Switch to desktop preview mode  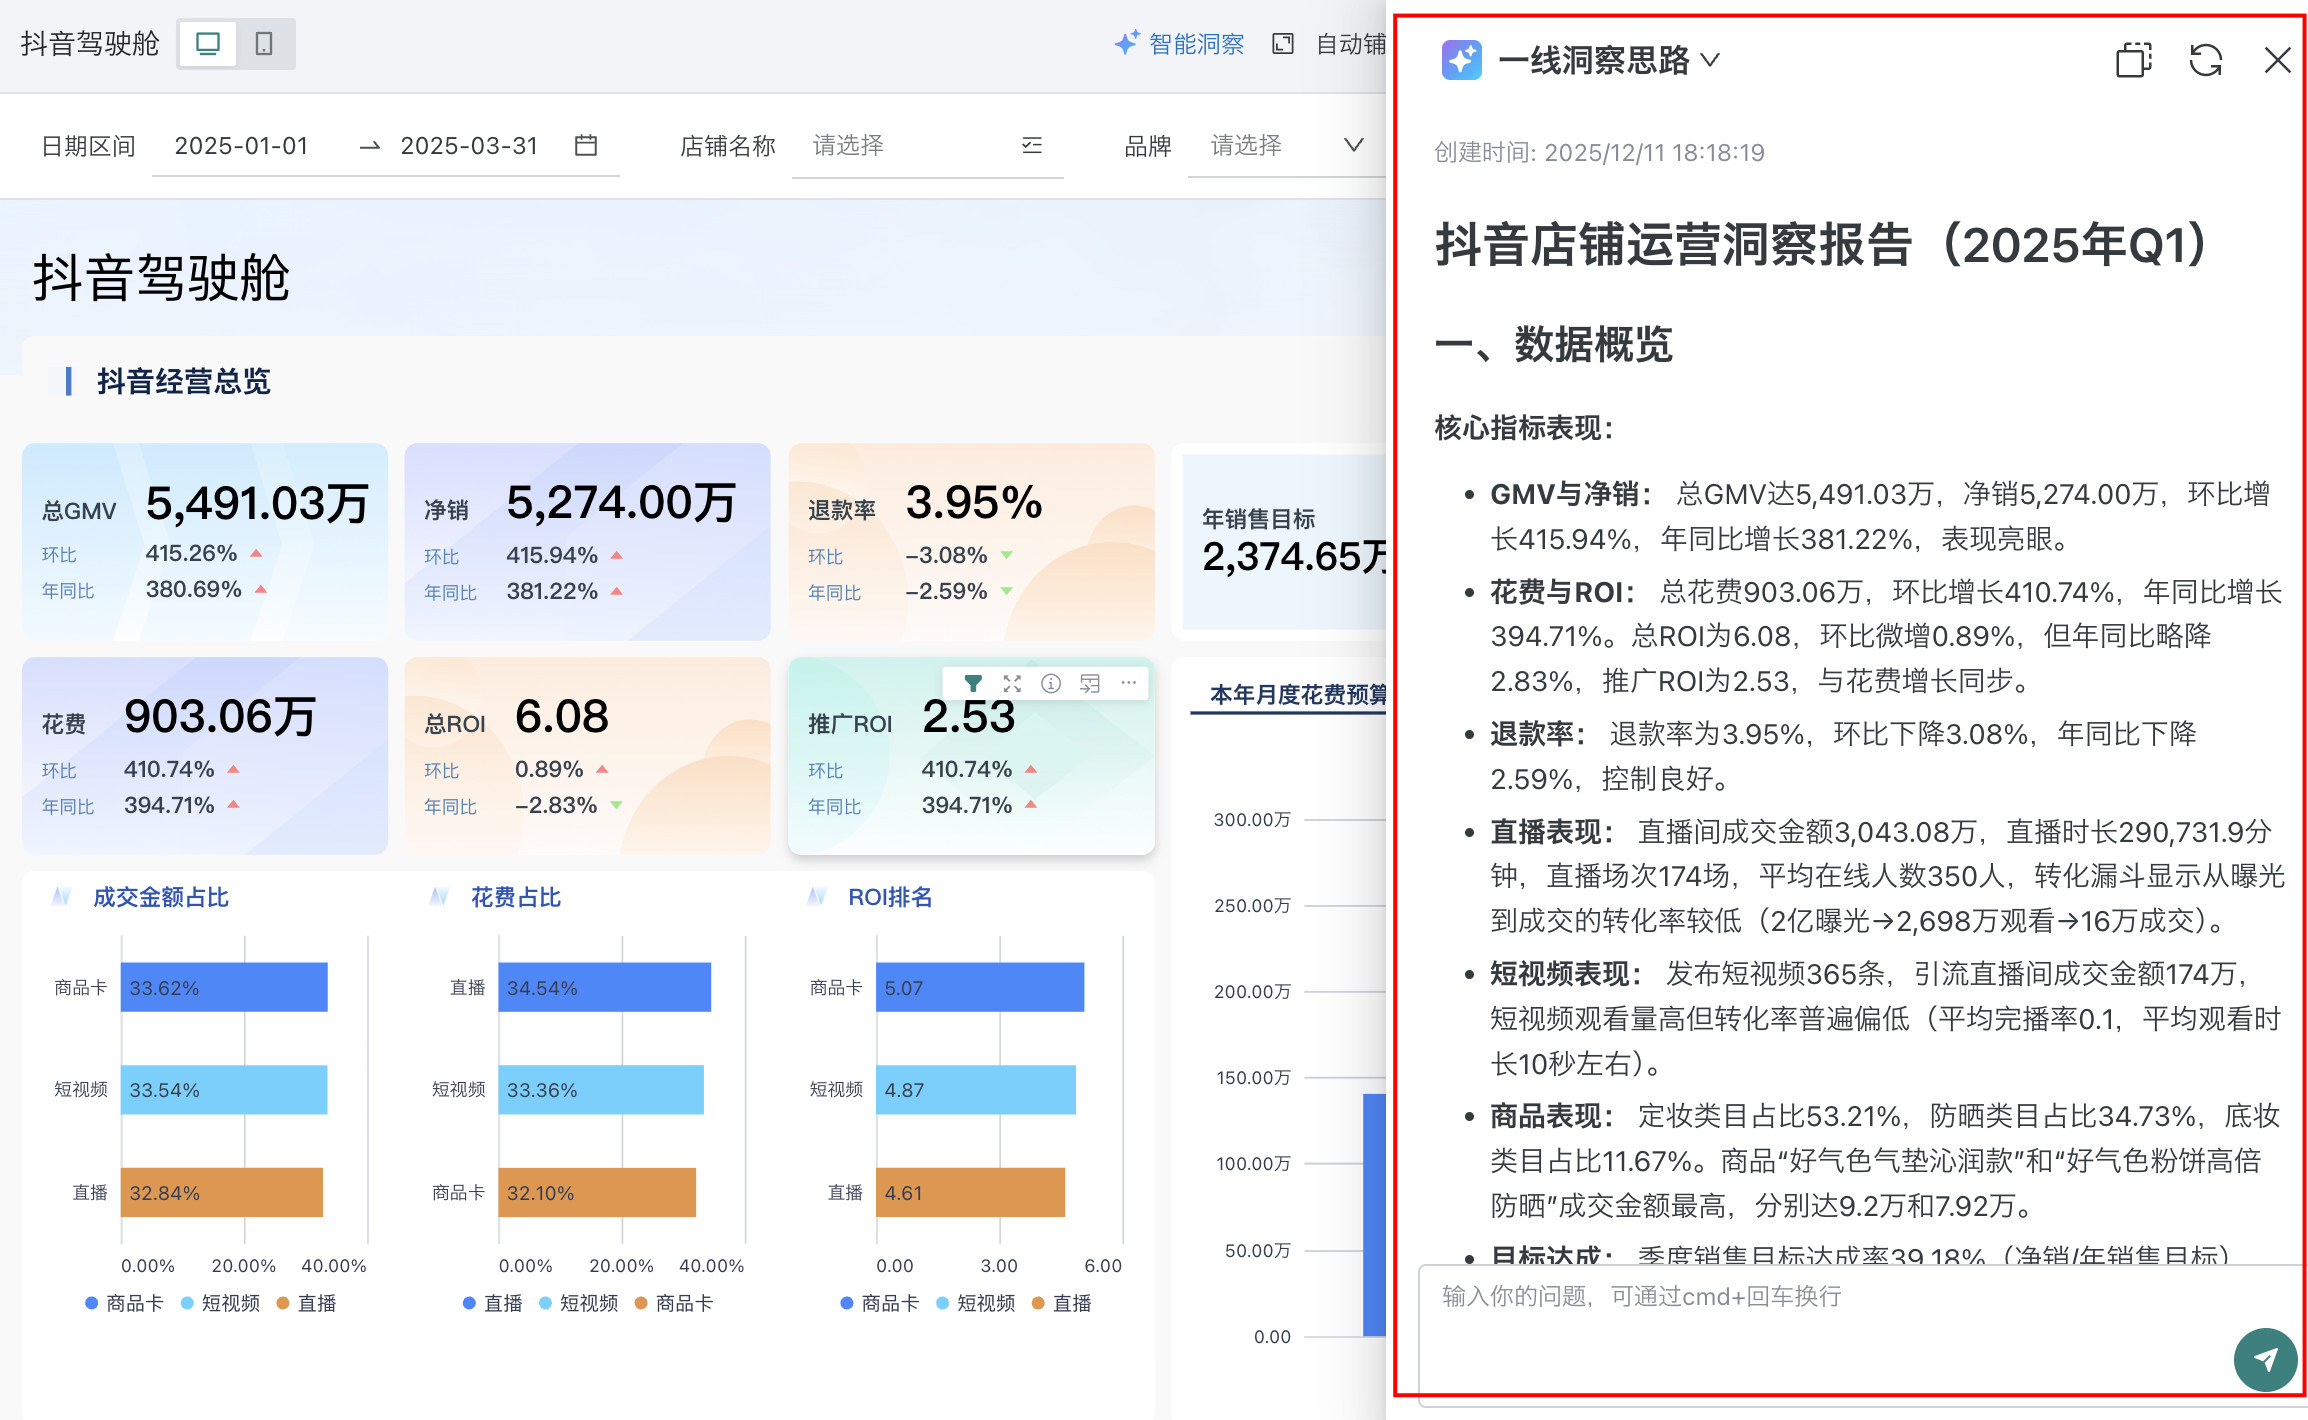[208, 44]
